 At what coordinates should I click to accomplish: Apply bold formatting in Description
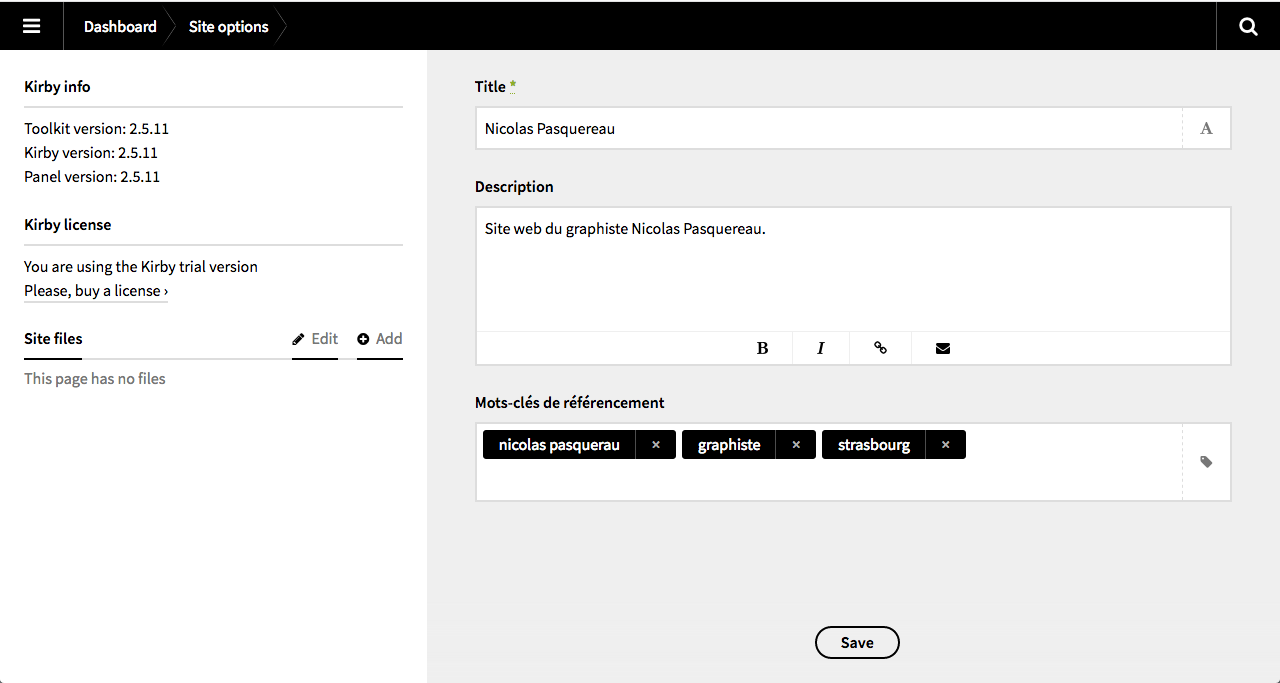(x=762, y=348)
